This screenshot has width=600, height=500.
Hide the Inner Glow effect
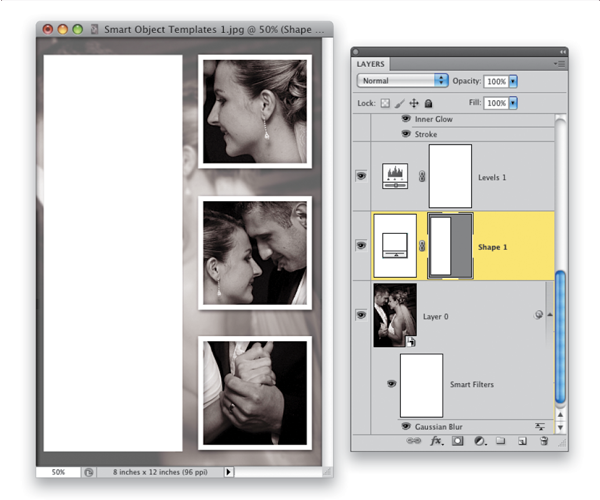pos(406,119)
